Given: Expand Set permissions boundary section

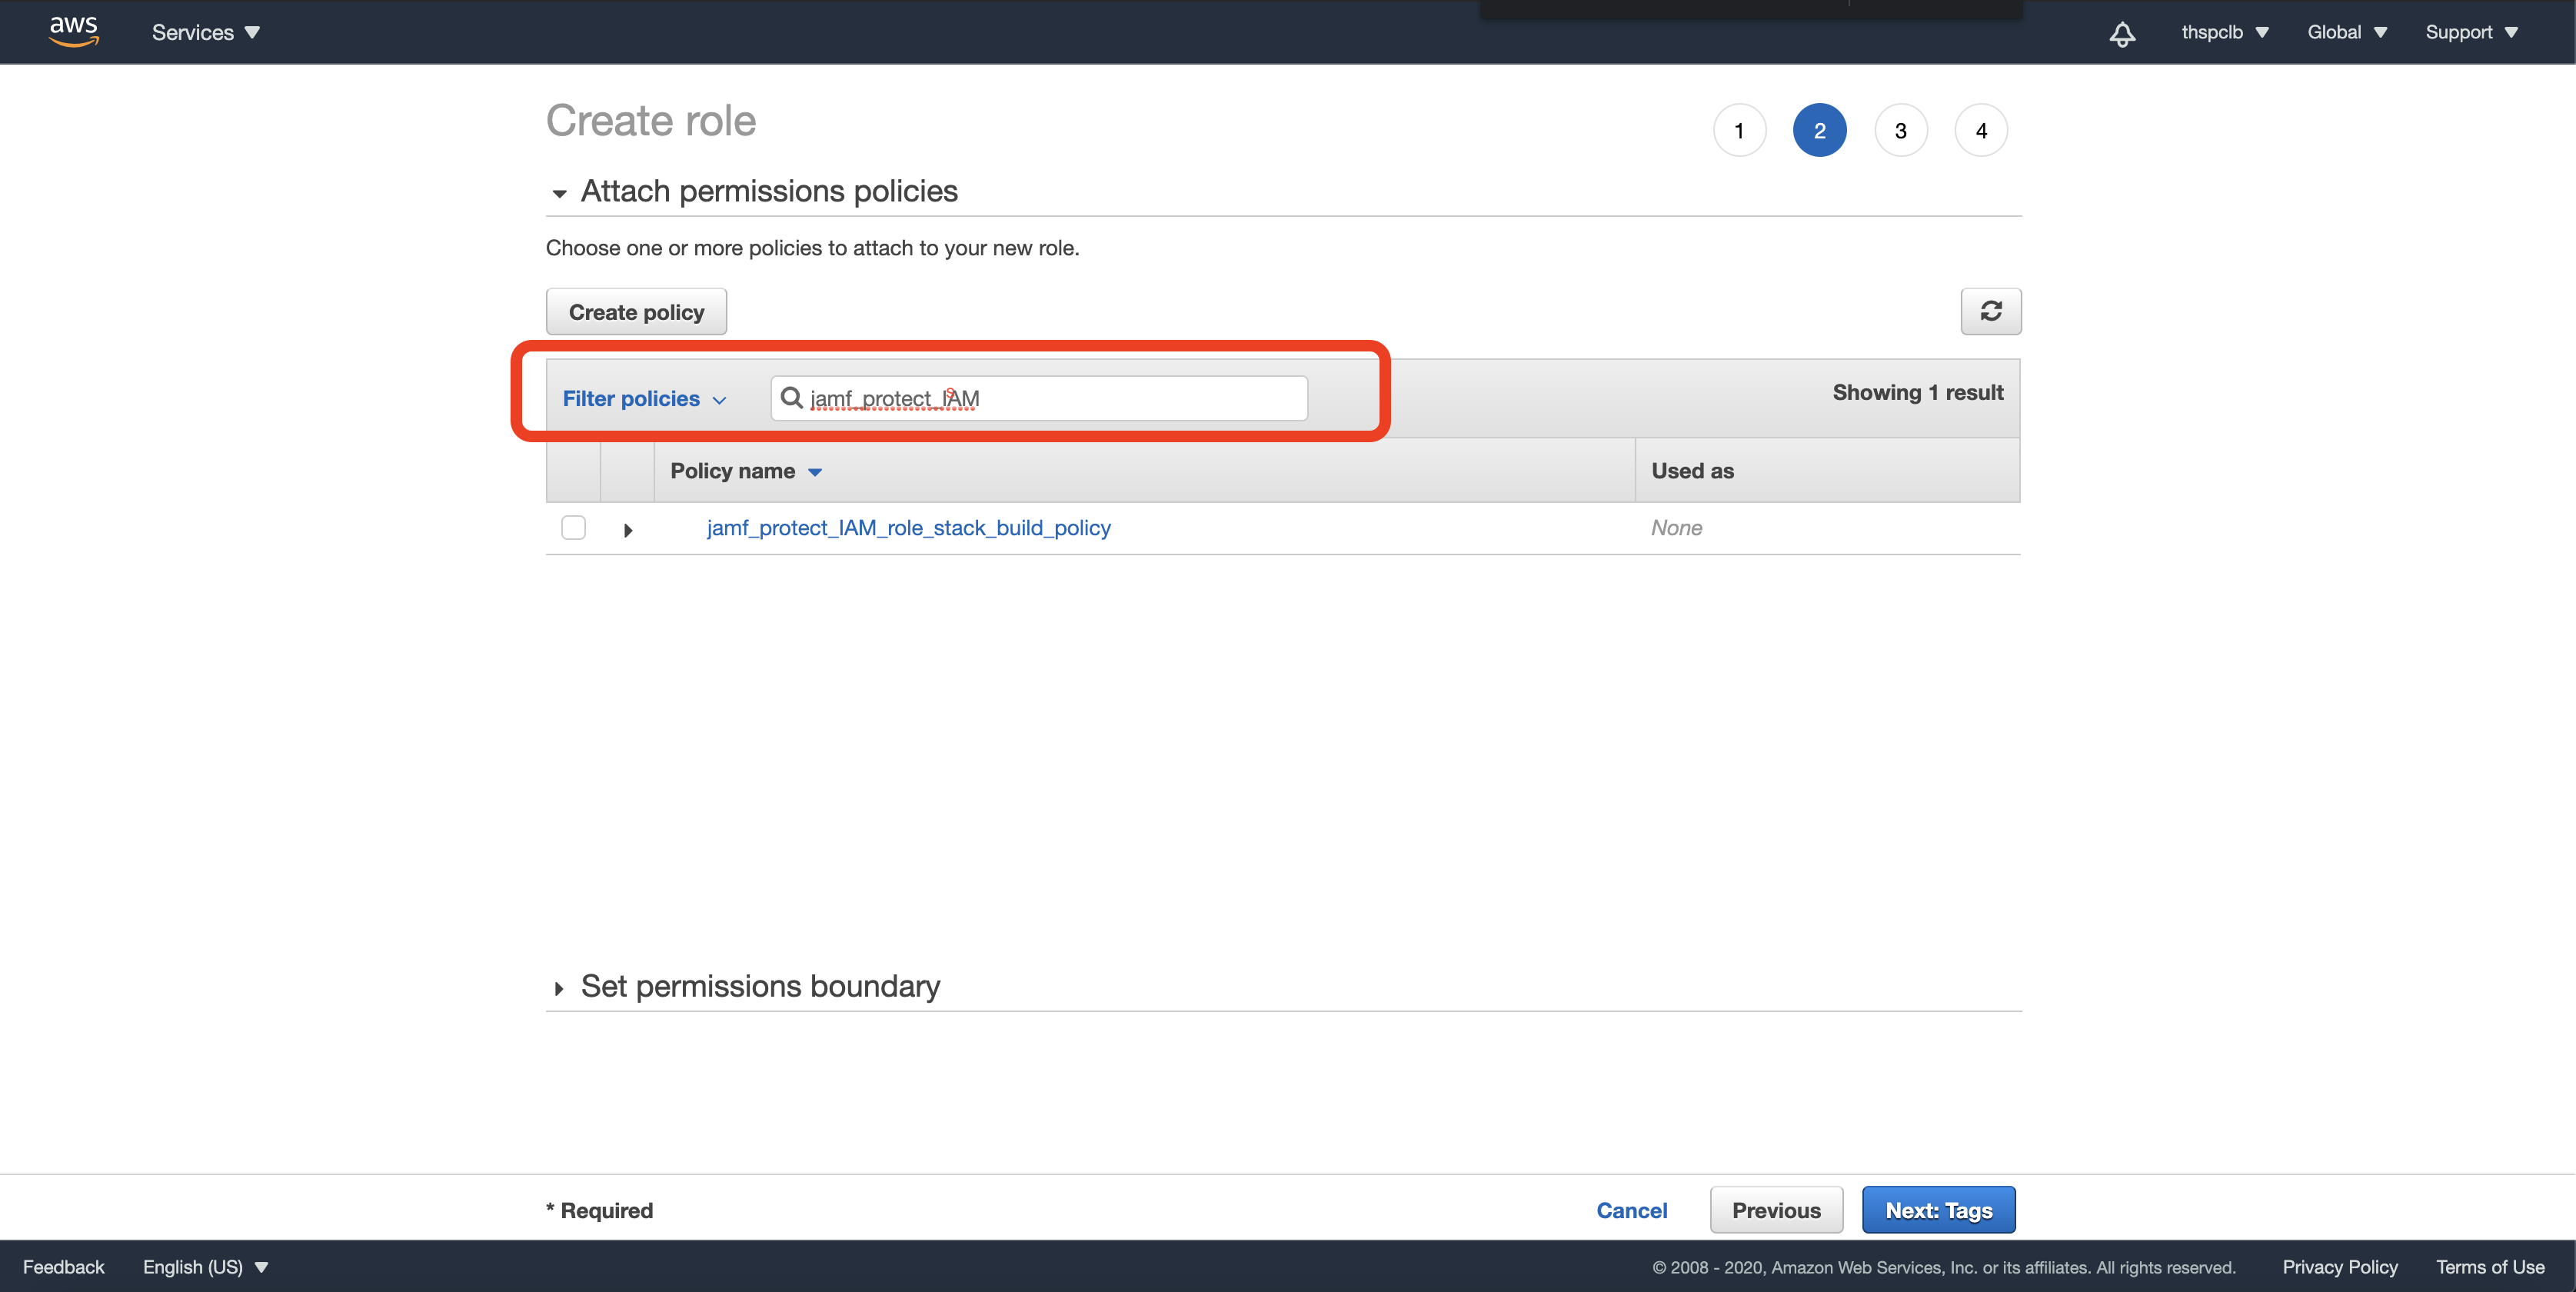Looking at the screenshot, I should click(559, 988).
